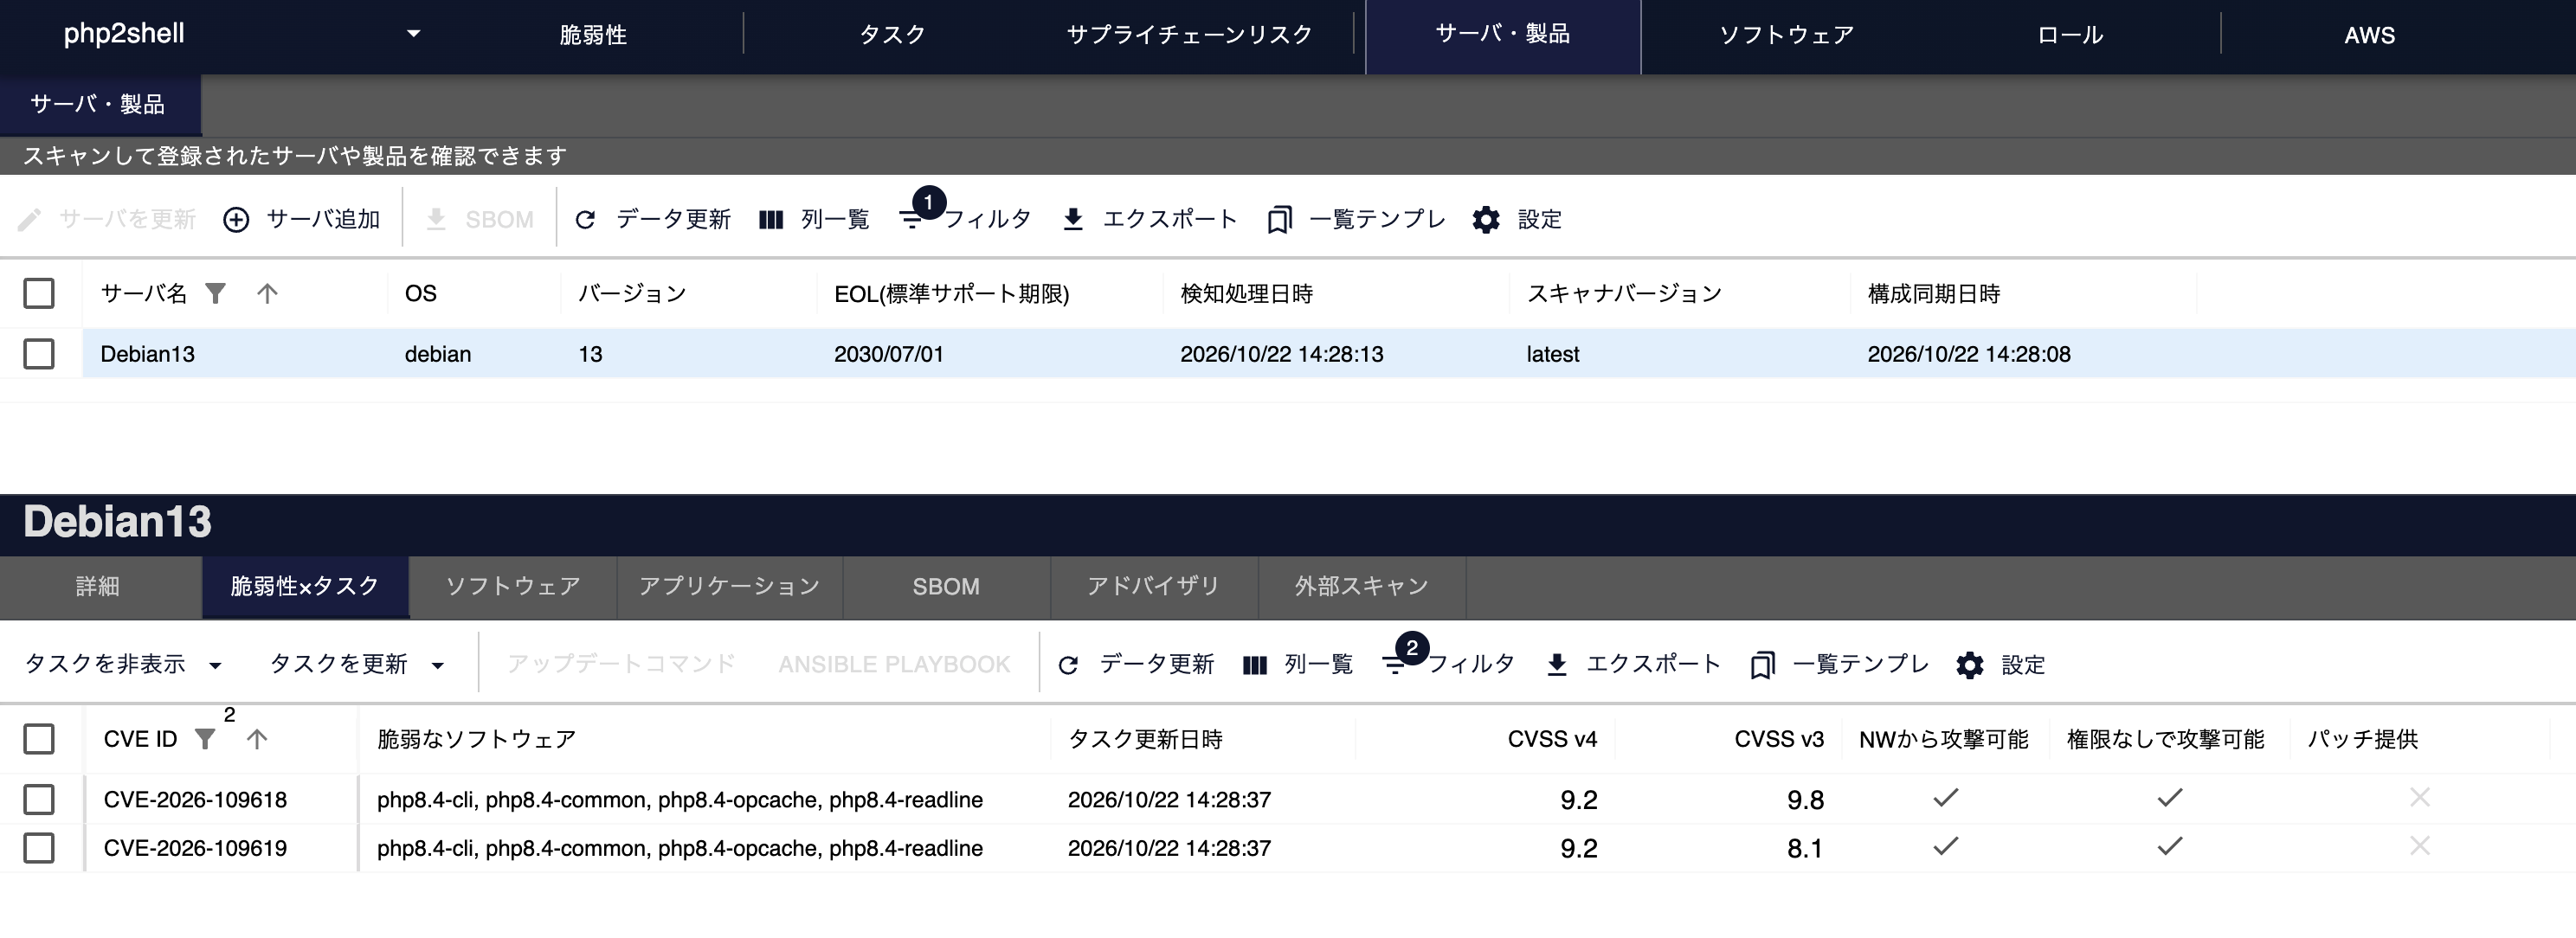Select the 脆弱性×タスク tab
The image size is (2576, 938).
(304, 586)
